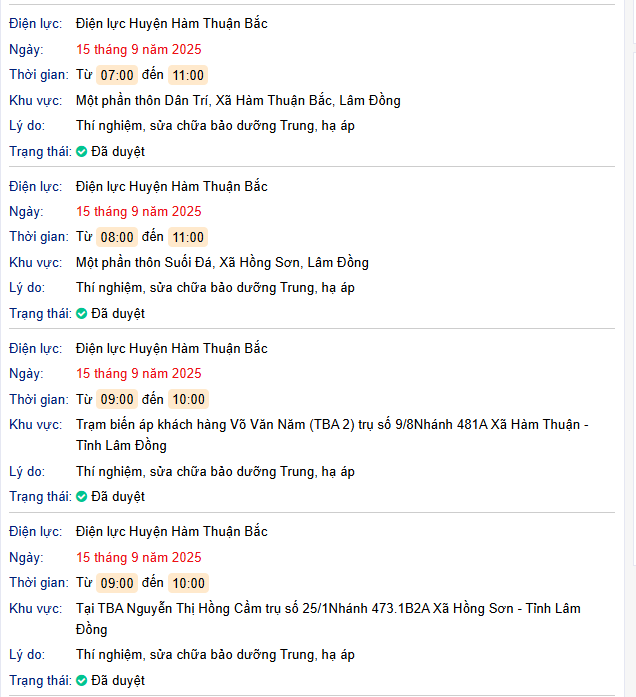Click 'Điện lực Huyện Hàm Thuận Bắc' in the first entry
The width and height of the screenshot is (636, 697).
[172, 23]
